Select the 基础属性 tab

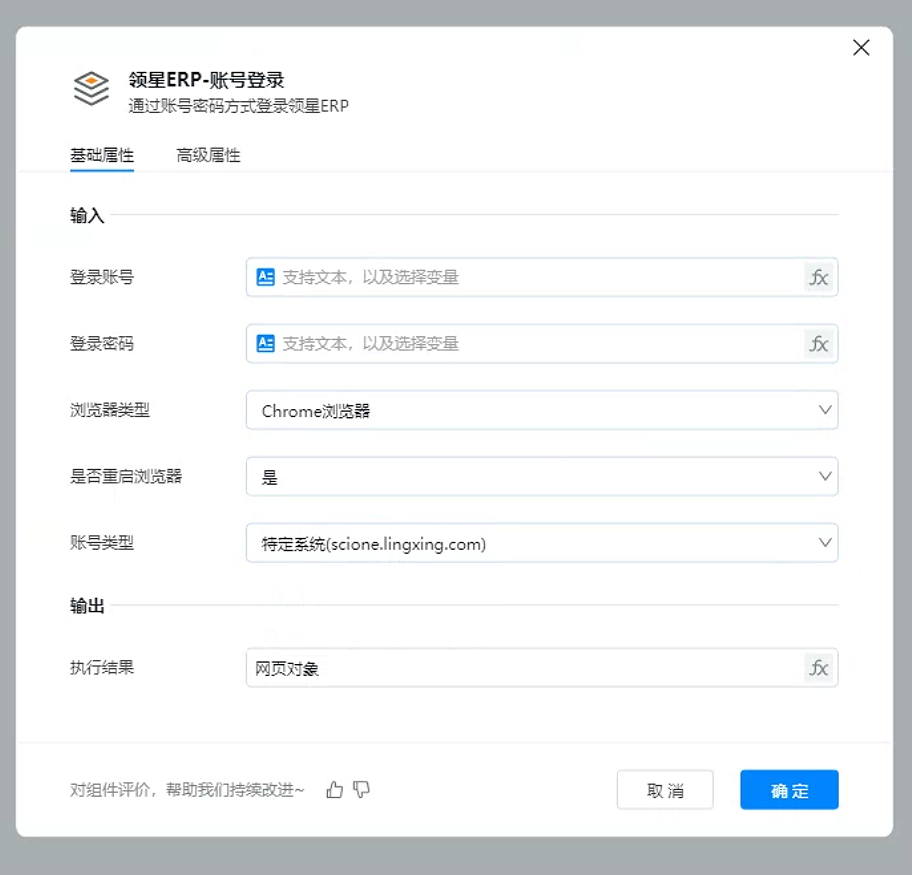tap(102, 155)
